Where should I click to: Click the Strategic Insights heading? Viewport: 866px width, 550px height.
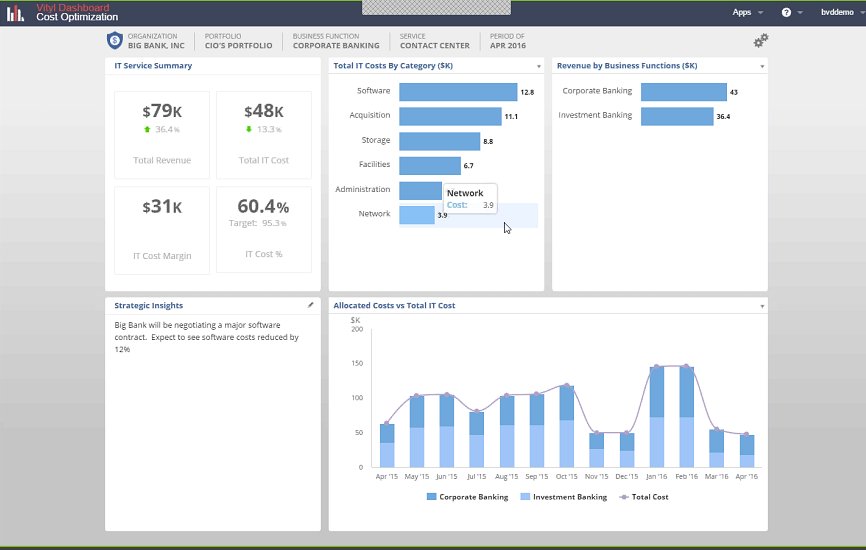point(149,305)
